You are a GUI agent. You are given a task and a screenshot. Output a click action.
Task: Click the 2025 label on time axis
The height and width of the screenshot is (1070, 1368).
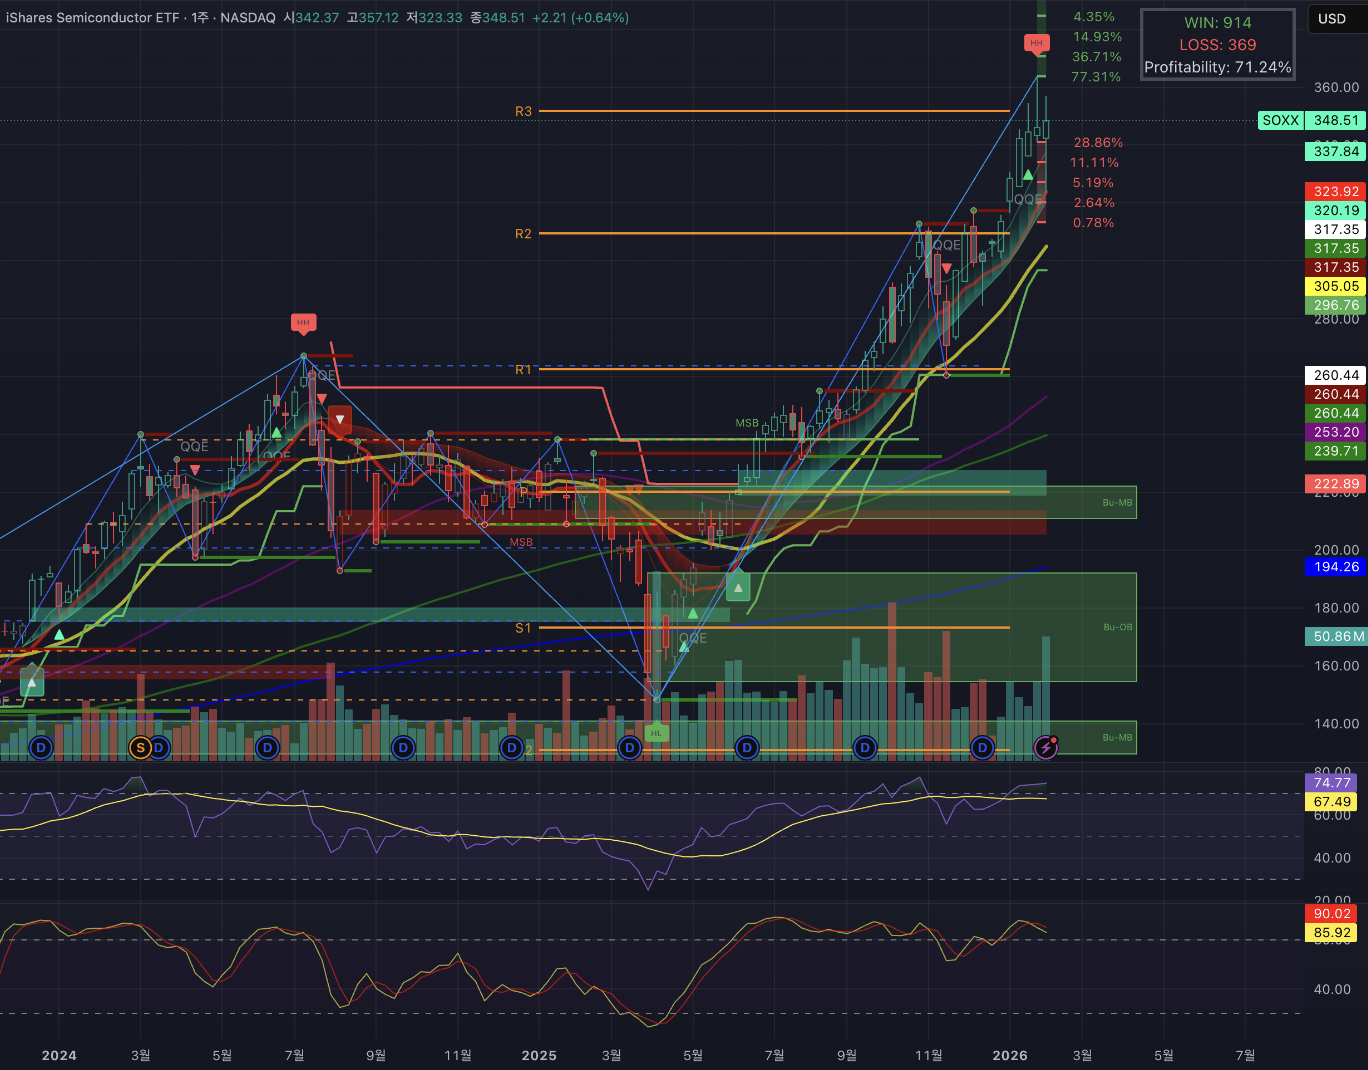pos(539,1055)
